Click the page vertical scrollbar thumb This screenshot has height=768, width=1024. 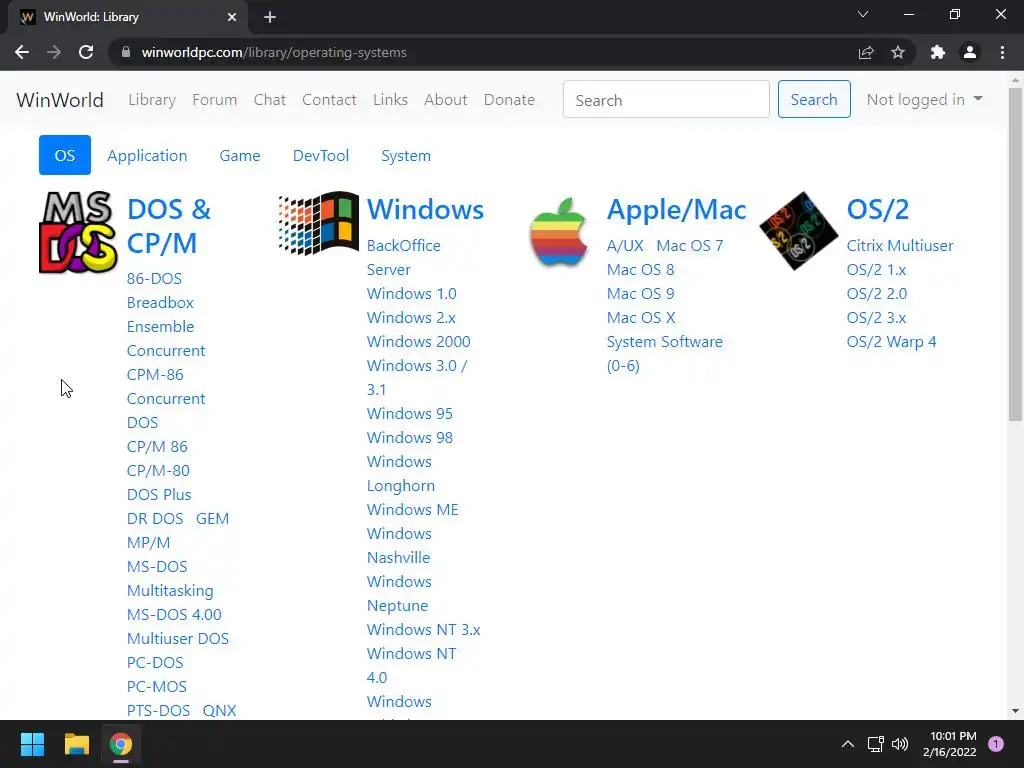(1015, 255)
